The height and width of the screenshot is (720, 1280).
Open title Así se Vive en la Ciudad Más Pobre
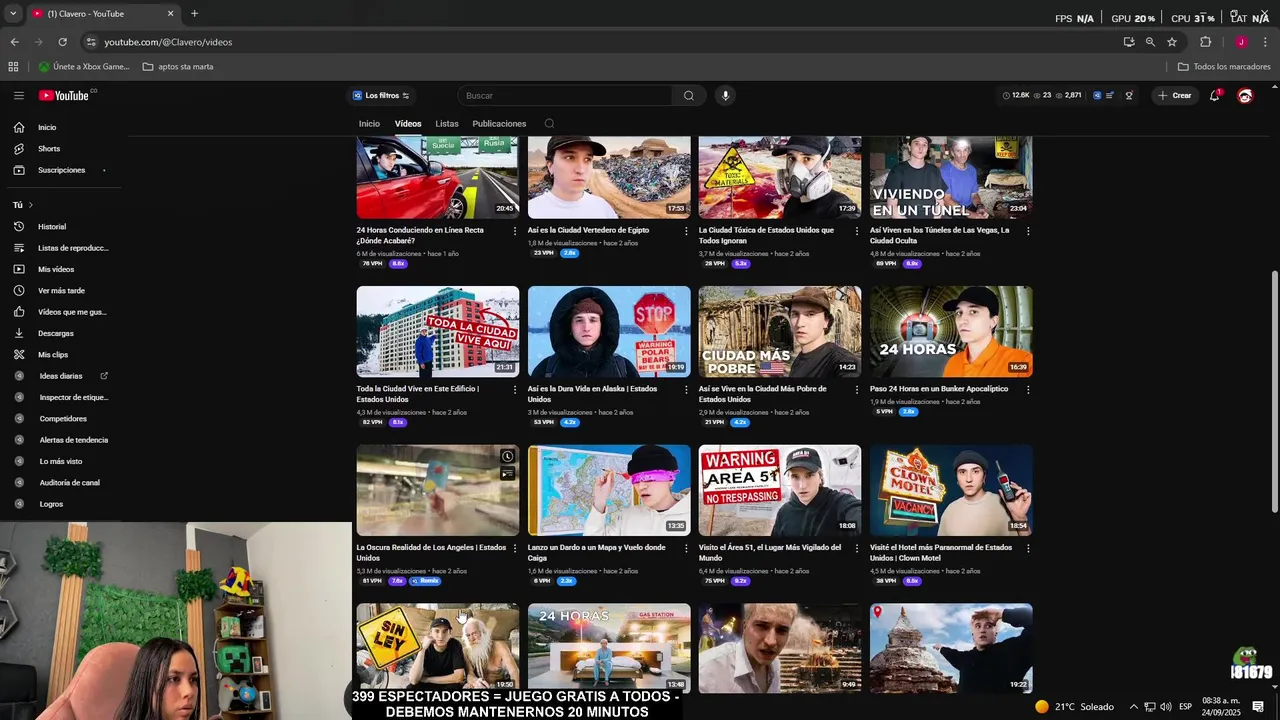coord(763,394)
